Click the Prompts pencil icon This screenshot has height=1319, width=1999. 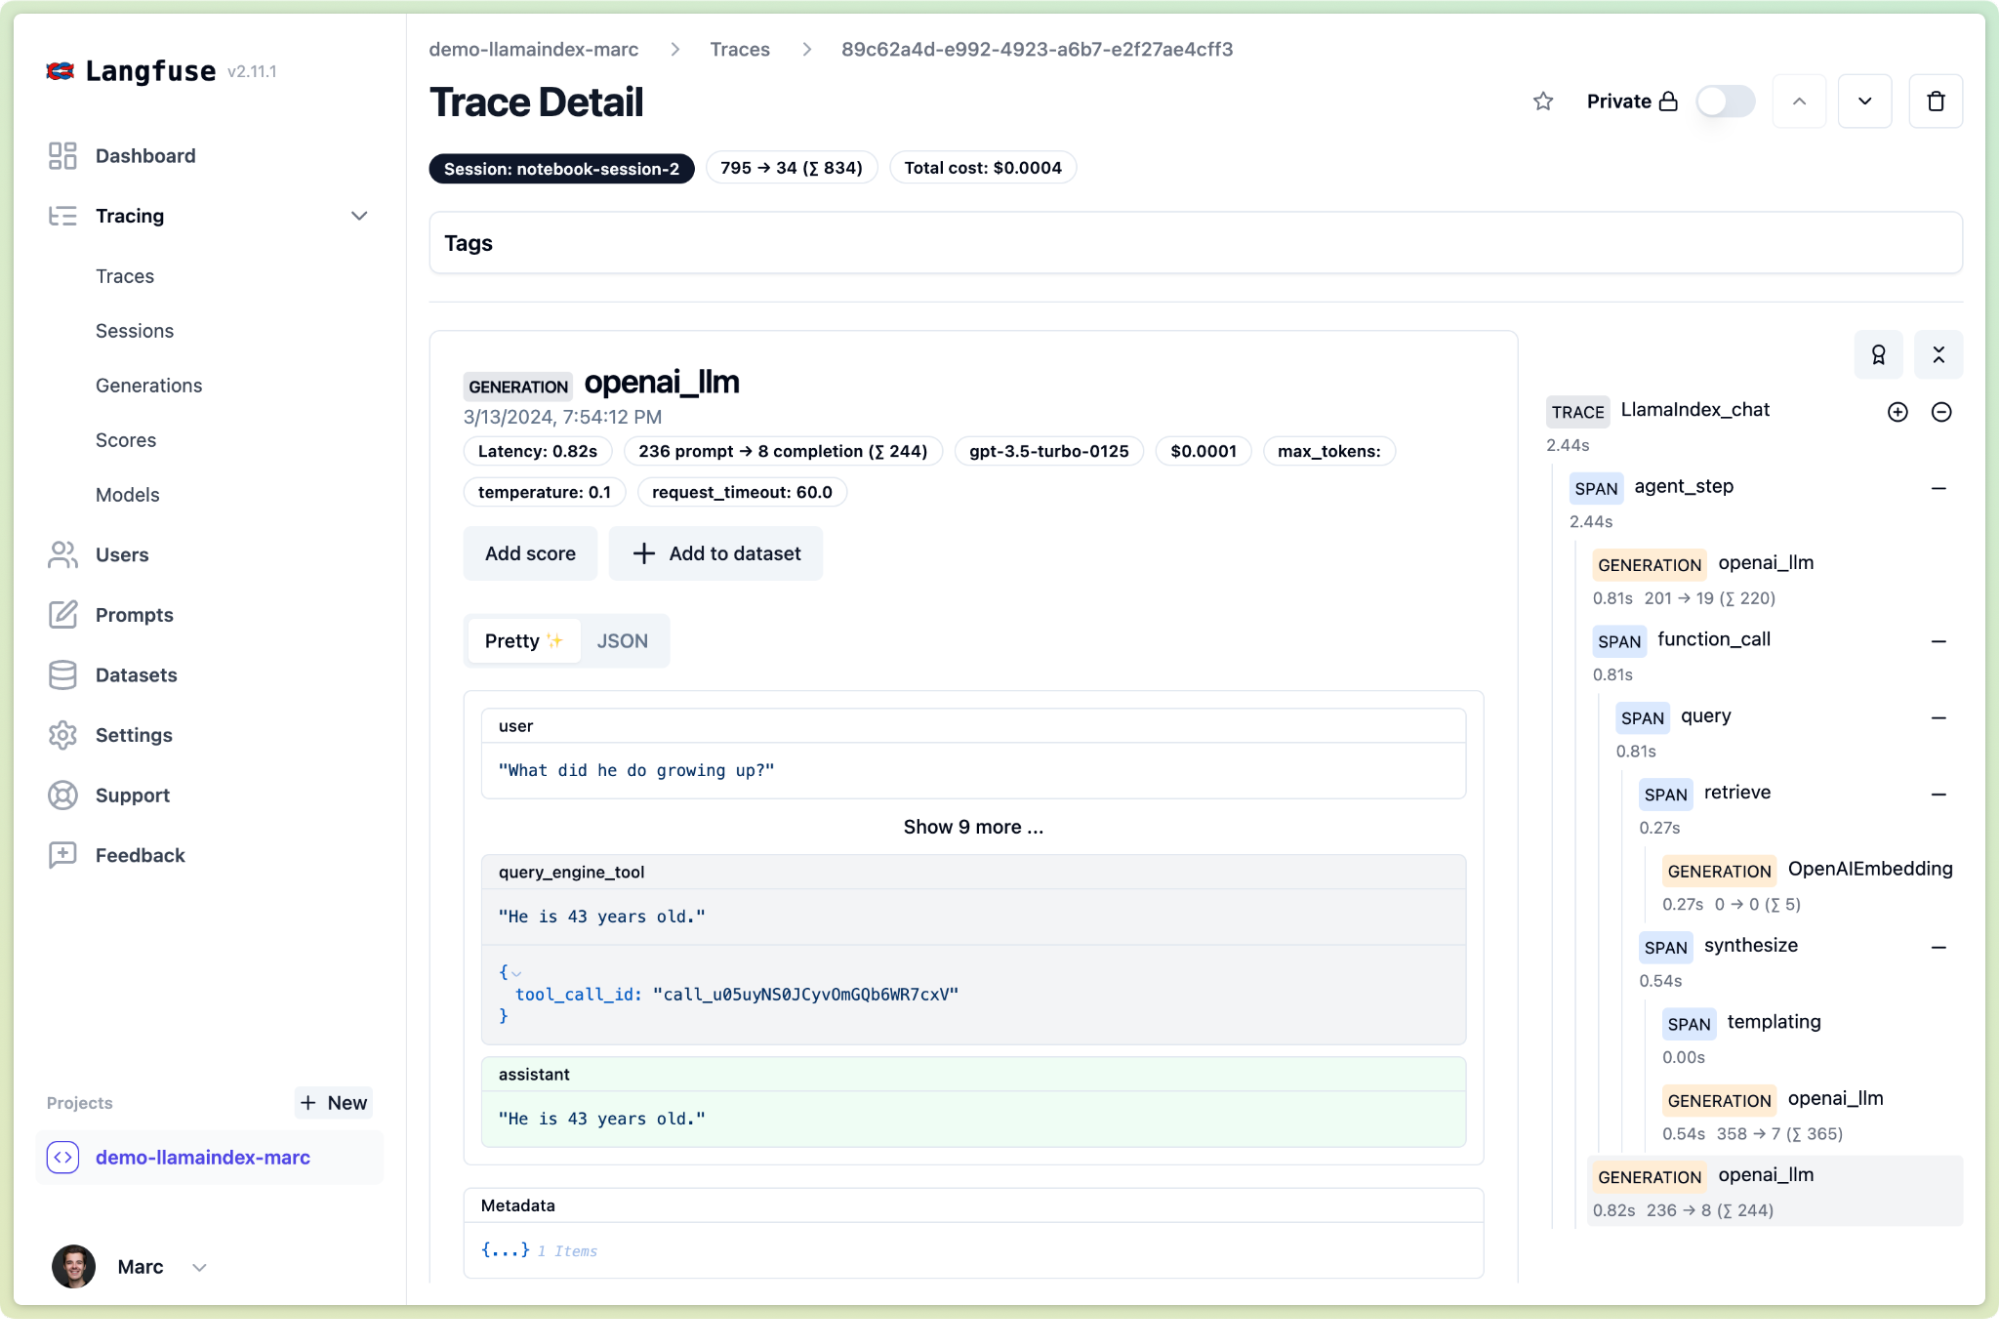(62, 615)
